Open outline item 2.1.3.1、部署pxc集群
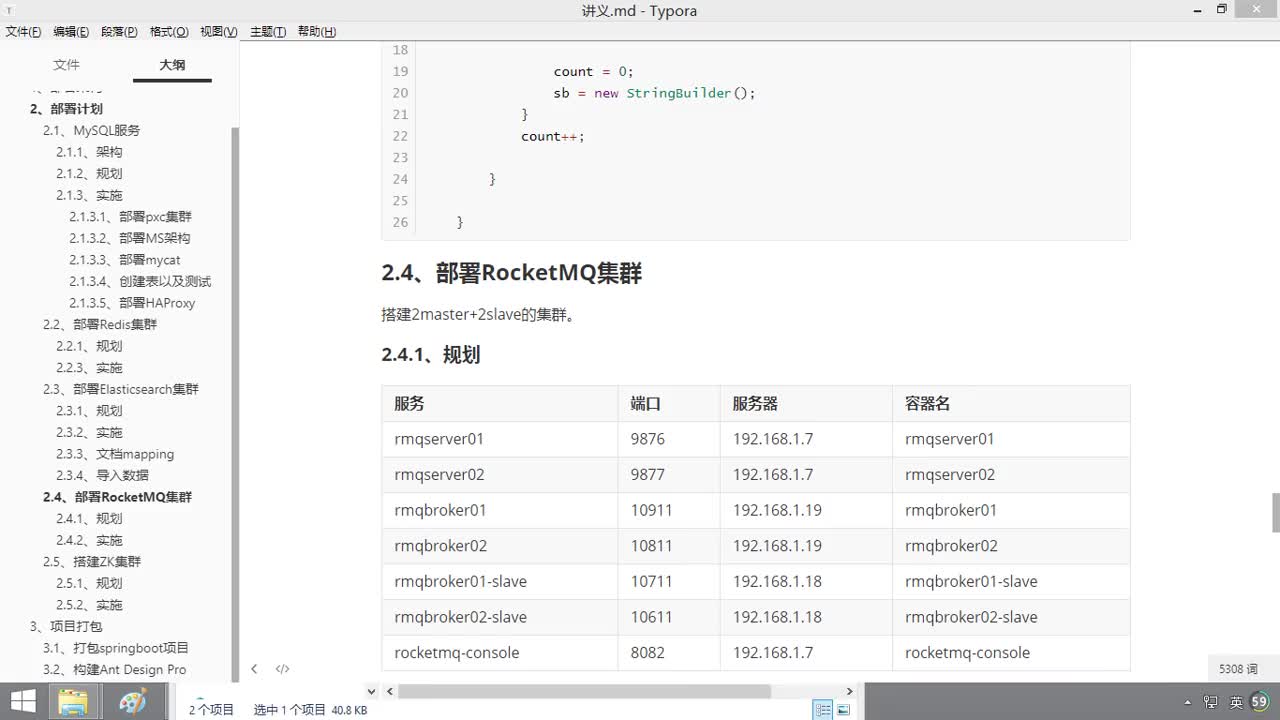The height and width of the screenshot is (720, 1280). tap(130, 217)
